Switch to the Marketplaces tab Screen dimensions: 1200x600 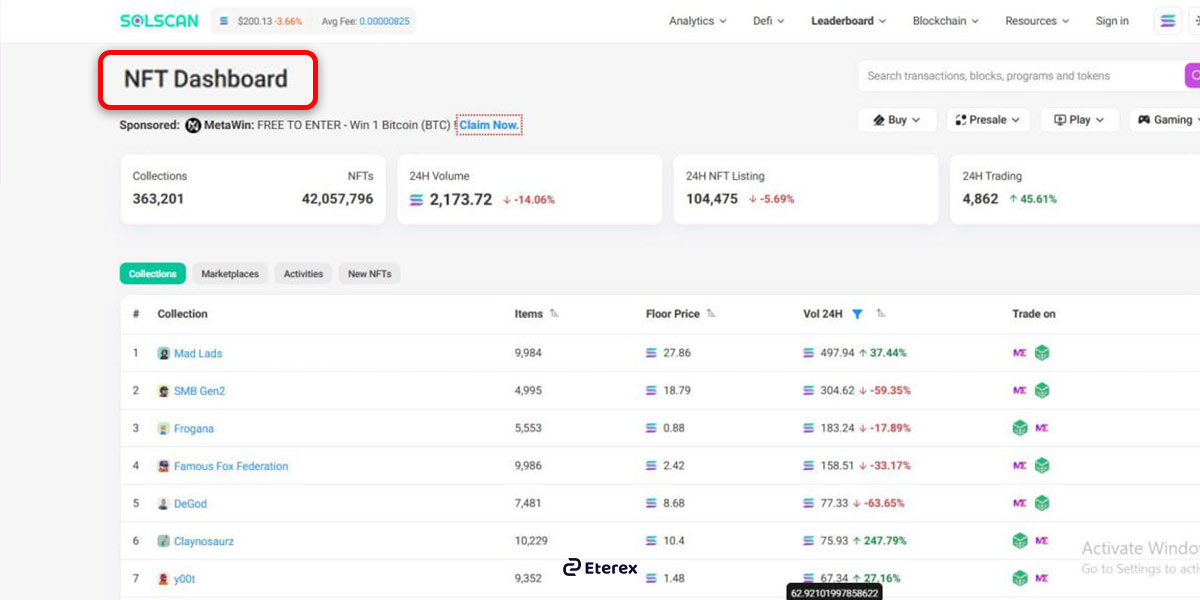[x=230, y=274]
